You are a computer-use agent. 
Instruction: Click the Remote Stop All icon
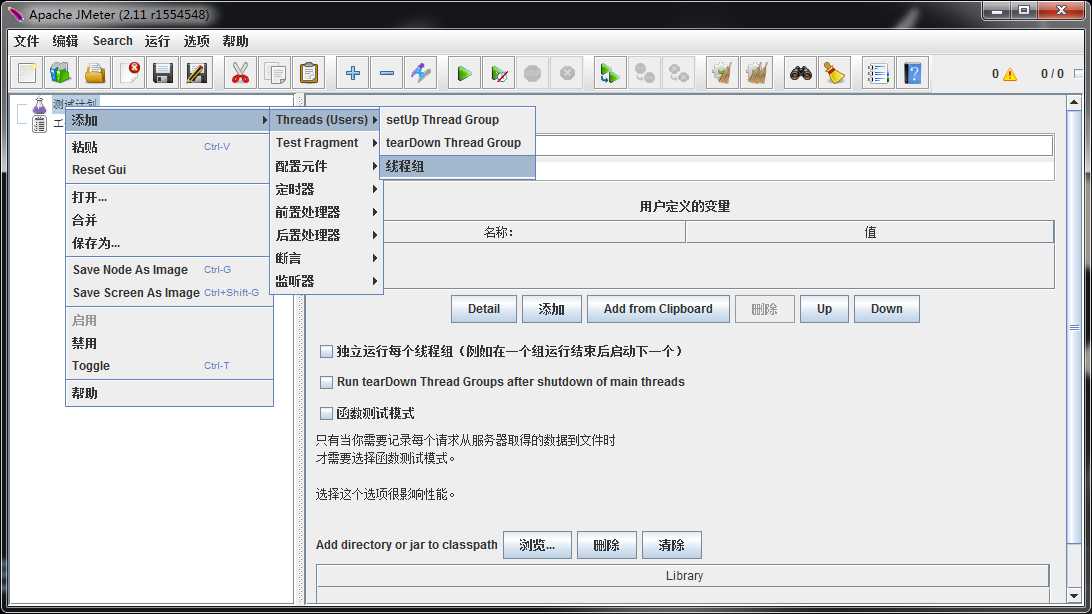[x=644, y=72]
